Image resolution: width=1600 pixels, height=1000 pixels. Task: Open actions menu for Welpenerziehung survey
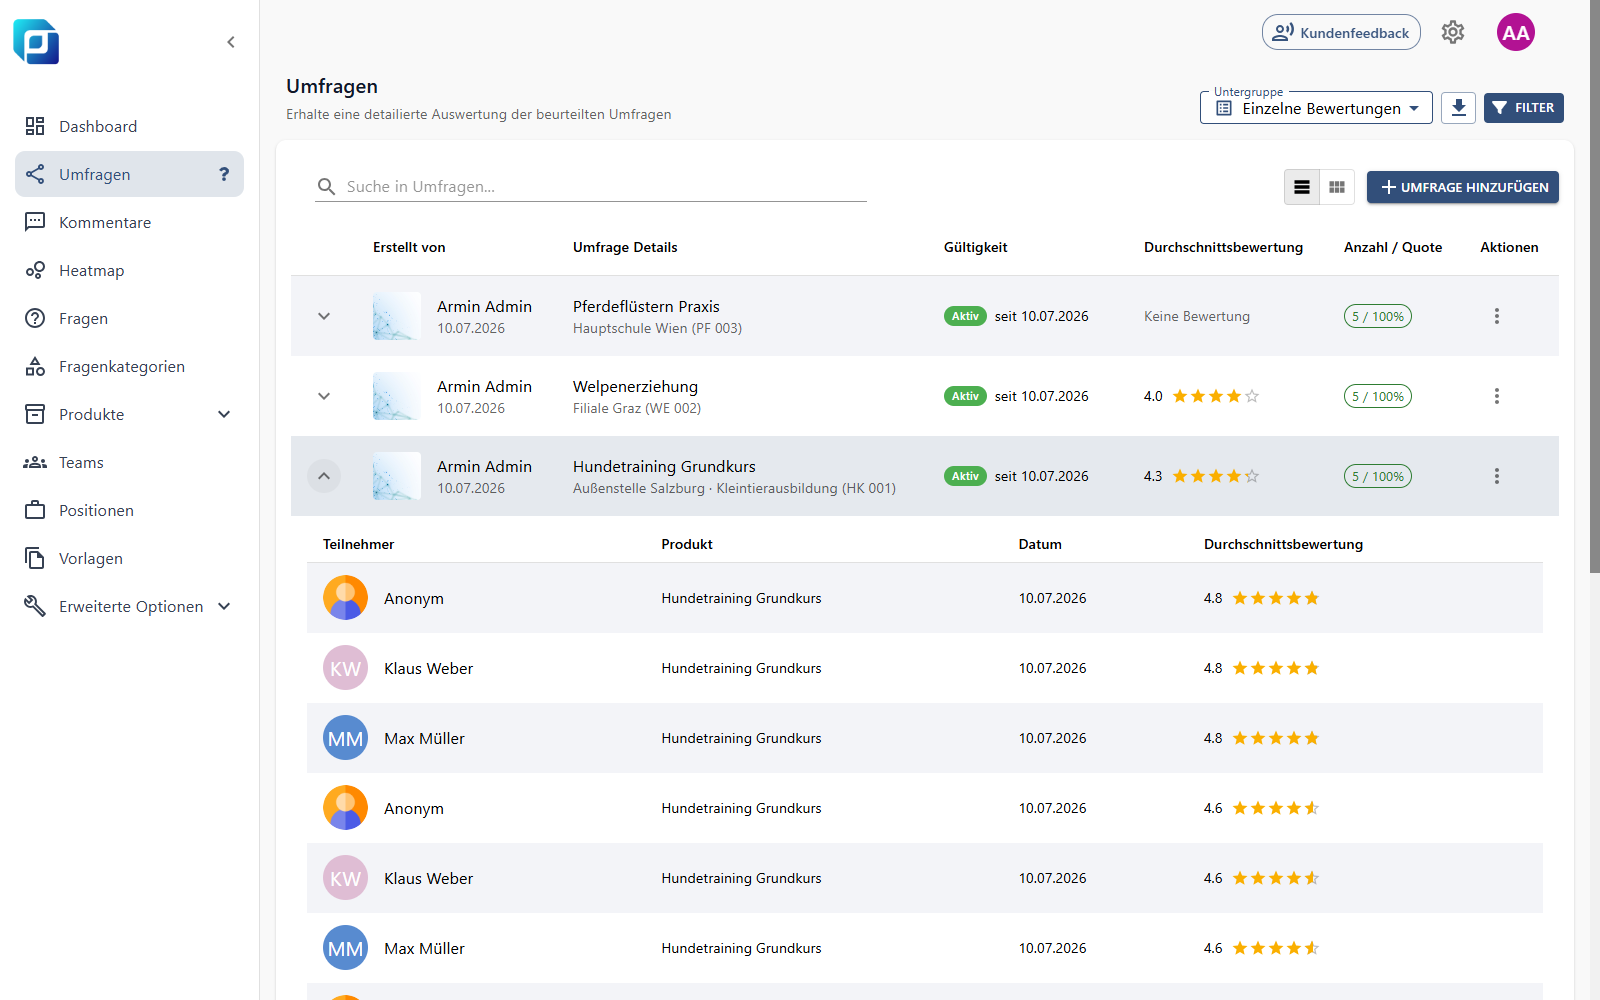point(1497,396)
